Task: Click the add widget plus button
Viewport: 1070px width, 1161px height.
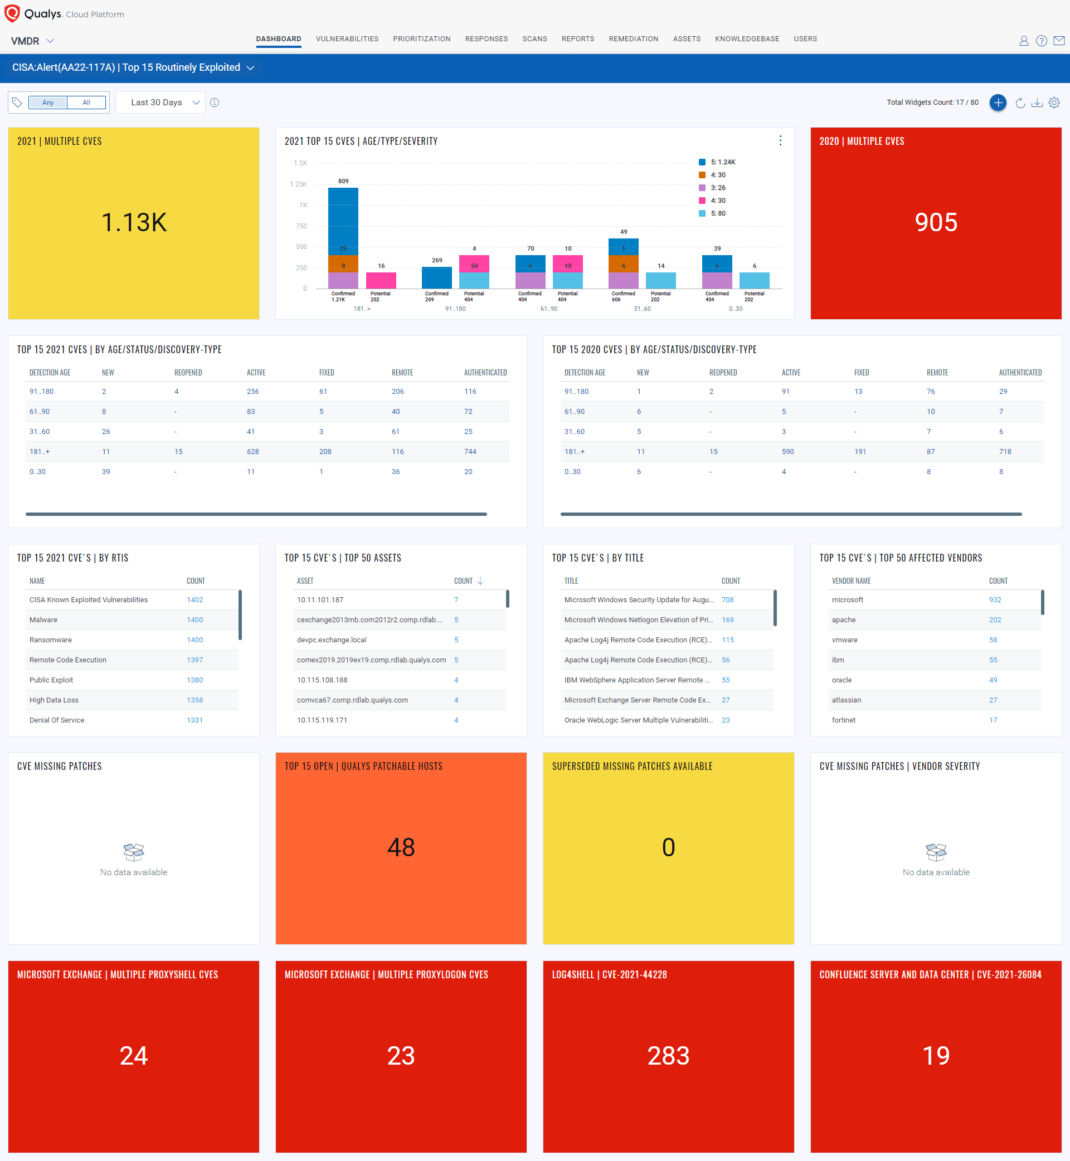Action: point(997,103)
